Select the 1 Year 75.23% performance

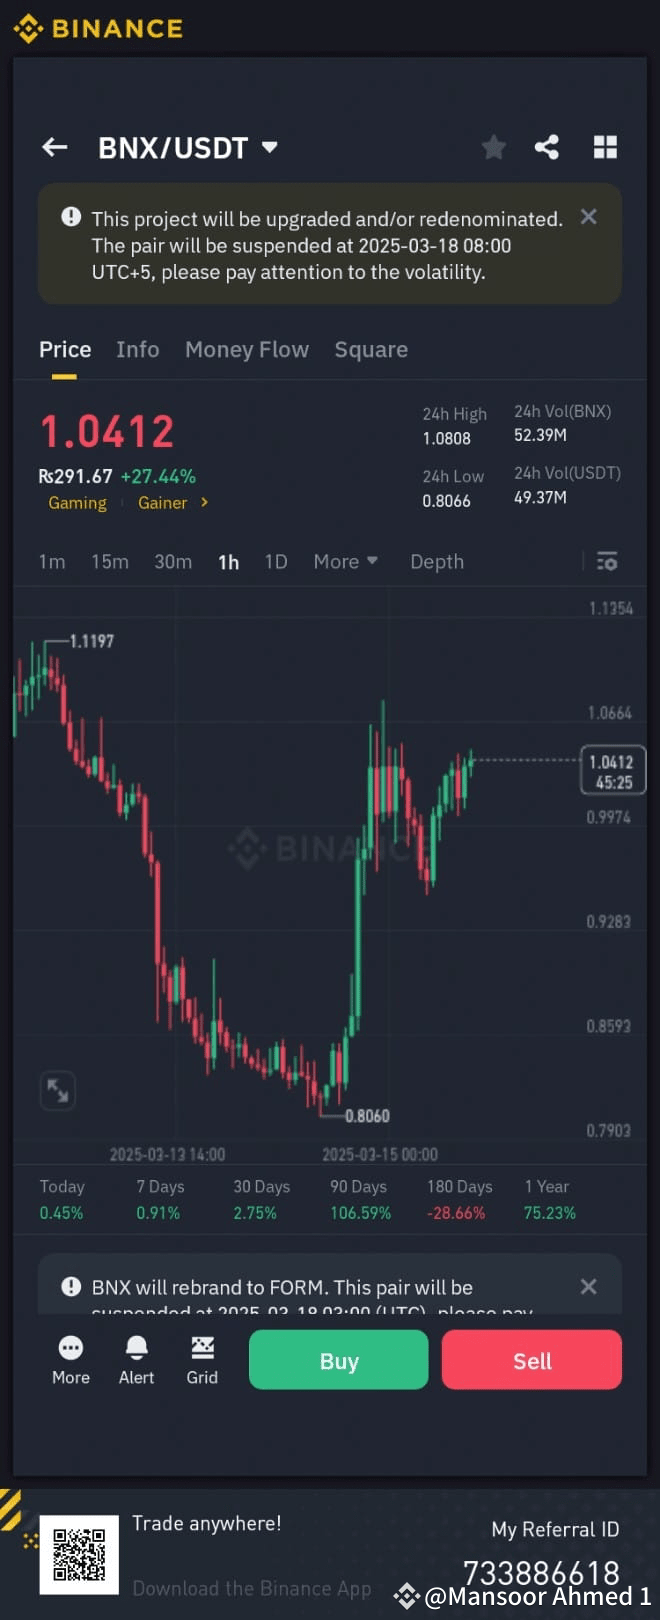(x=550, y=1199)
